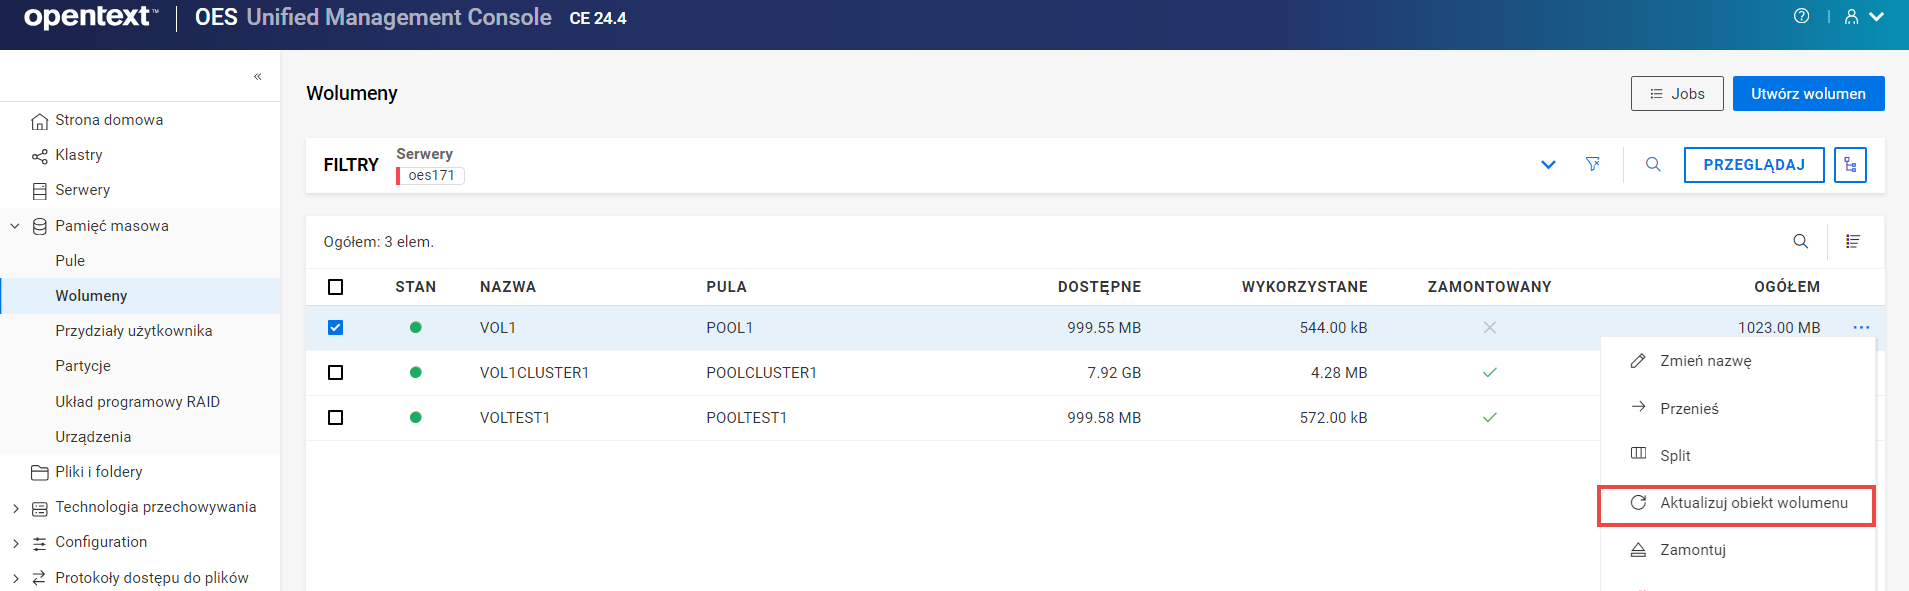Click the search icon in filter bar
This screenshot has width=1909, height=591.
(1653, 164)
